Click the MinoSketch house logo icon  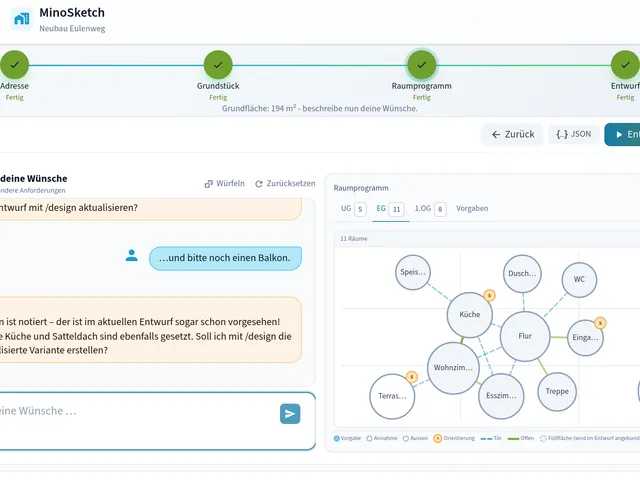coord(22,19)
